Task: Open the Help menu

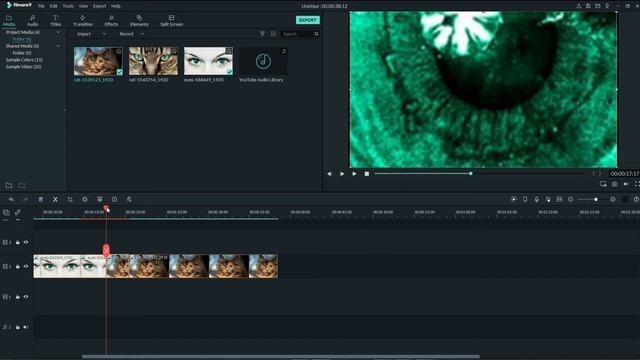Action: coord(116,6)
